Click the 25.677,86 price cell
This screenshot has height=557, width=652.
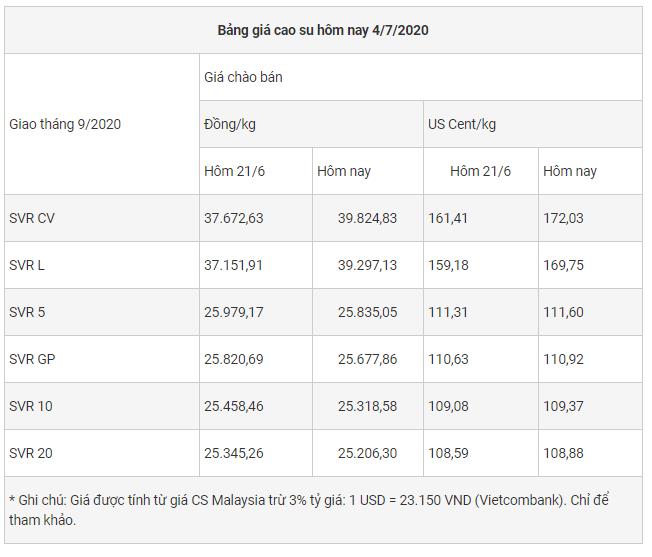[x=367, y=359]
